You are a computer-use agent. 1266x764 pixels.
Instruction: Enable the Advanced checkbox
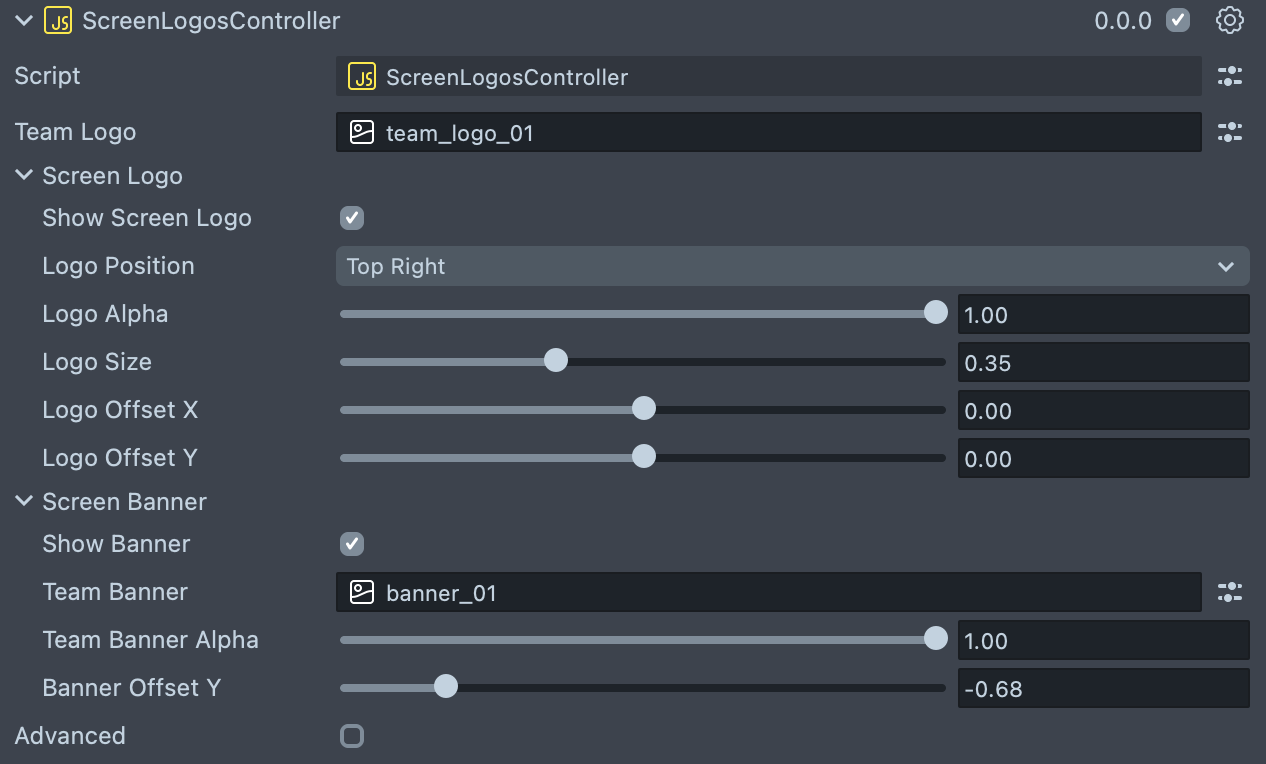click(x=352, y=736)
